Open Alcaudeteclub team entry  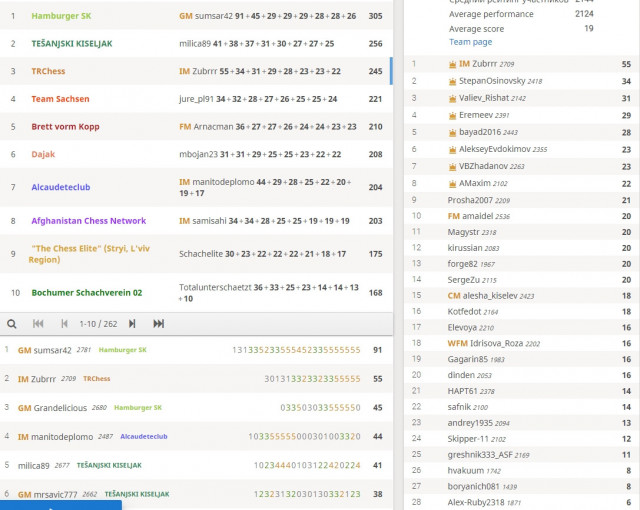(x=61, y=187)
